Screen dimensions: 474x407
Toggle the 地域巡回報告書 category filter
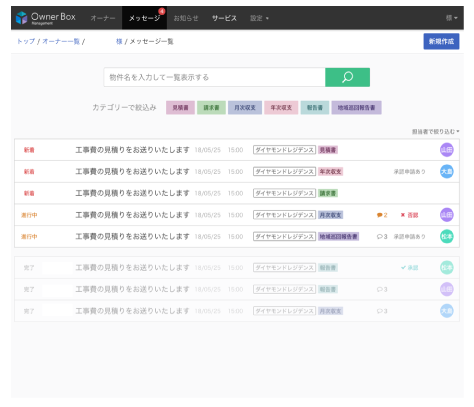356,108
